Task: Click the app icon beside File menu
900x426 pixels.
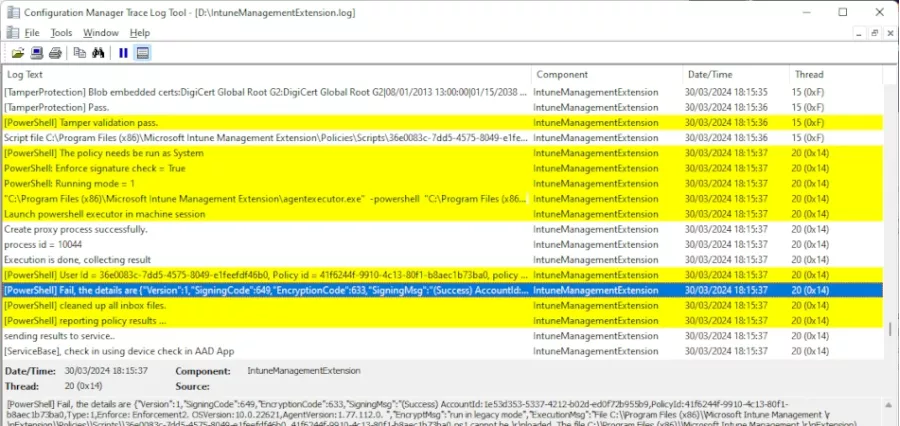Action: click(12, 33)
